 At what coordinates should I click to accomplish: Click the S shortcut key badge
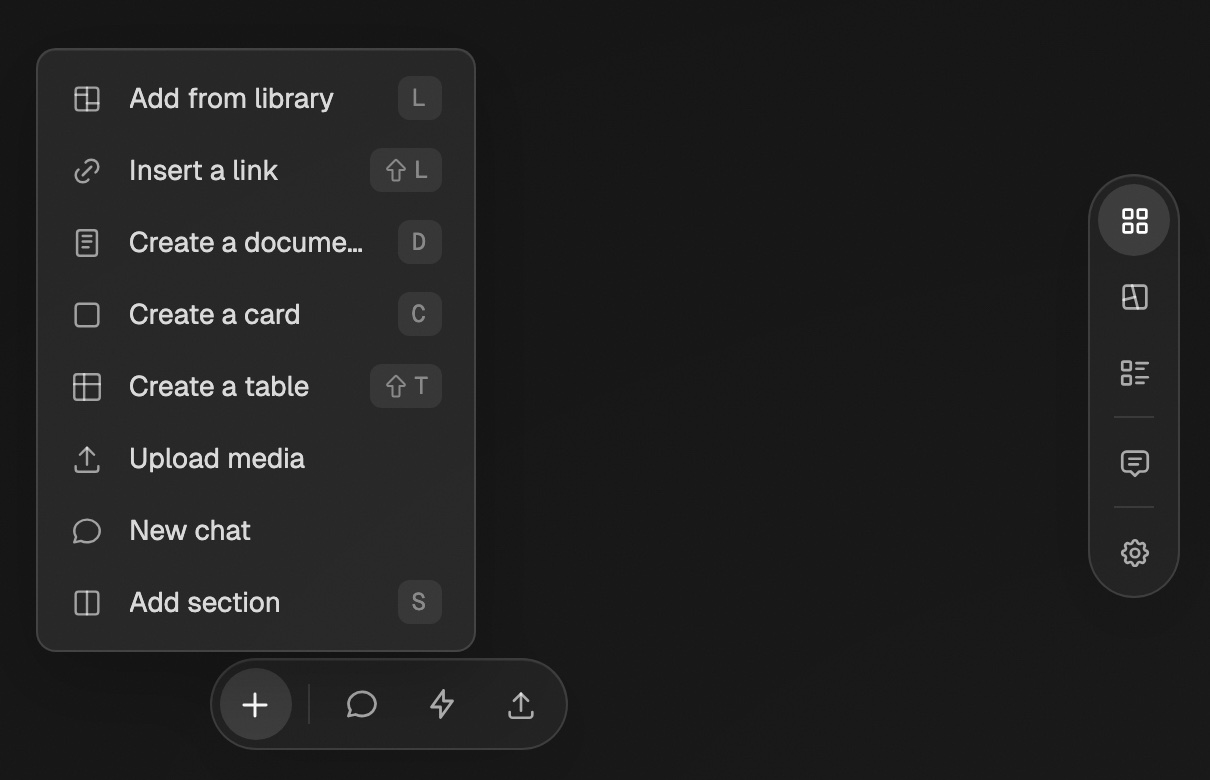point(419,602)
